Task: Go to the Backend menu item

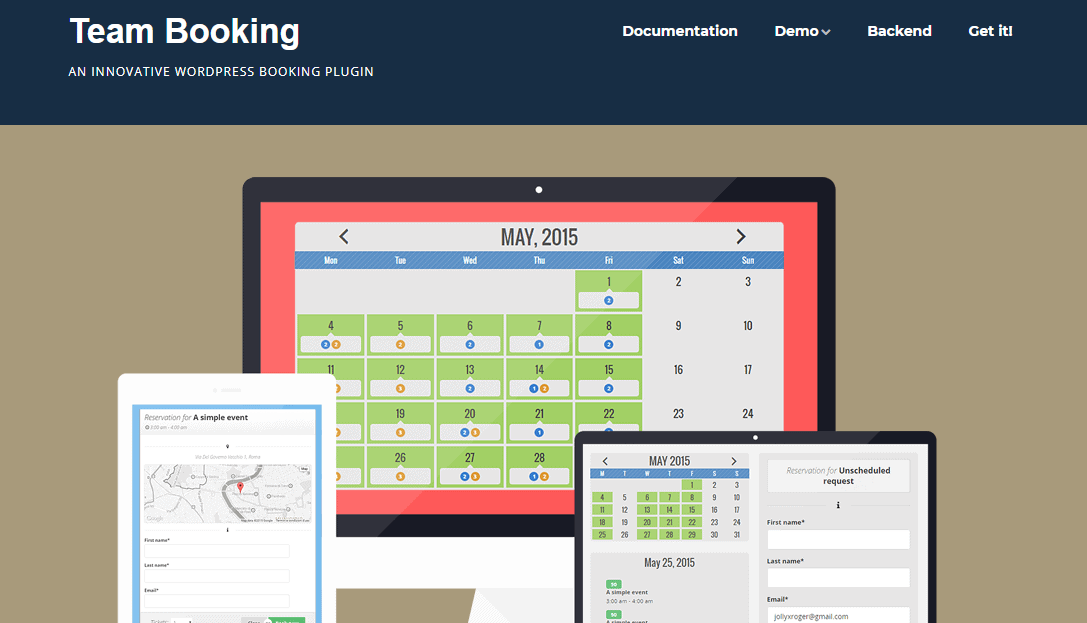Action: click(x=899, y=31)
